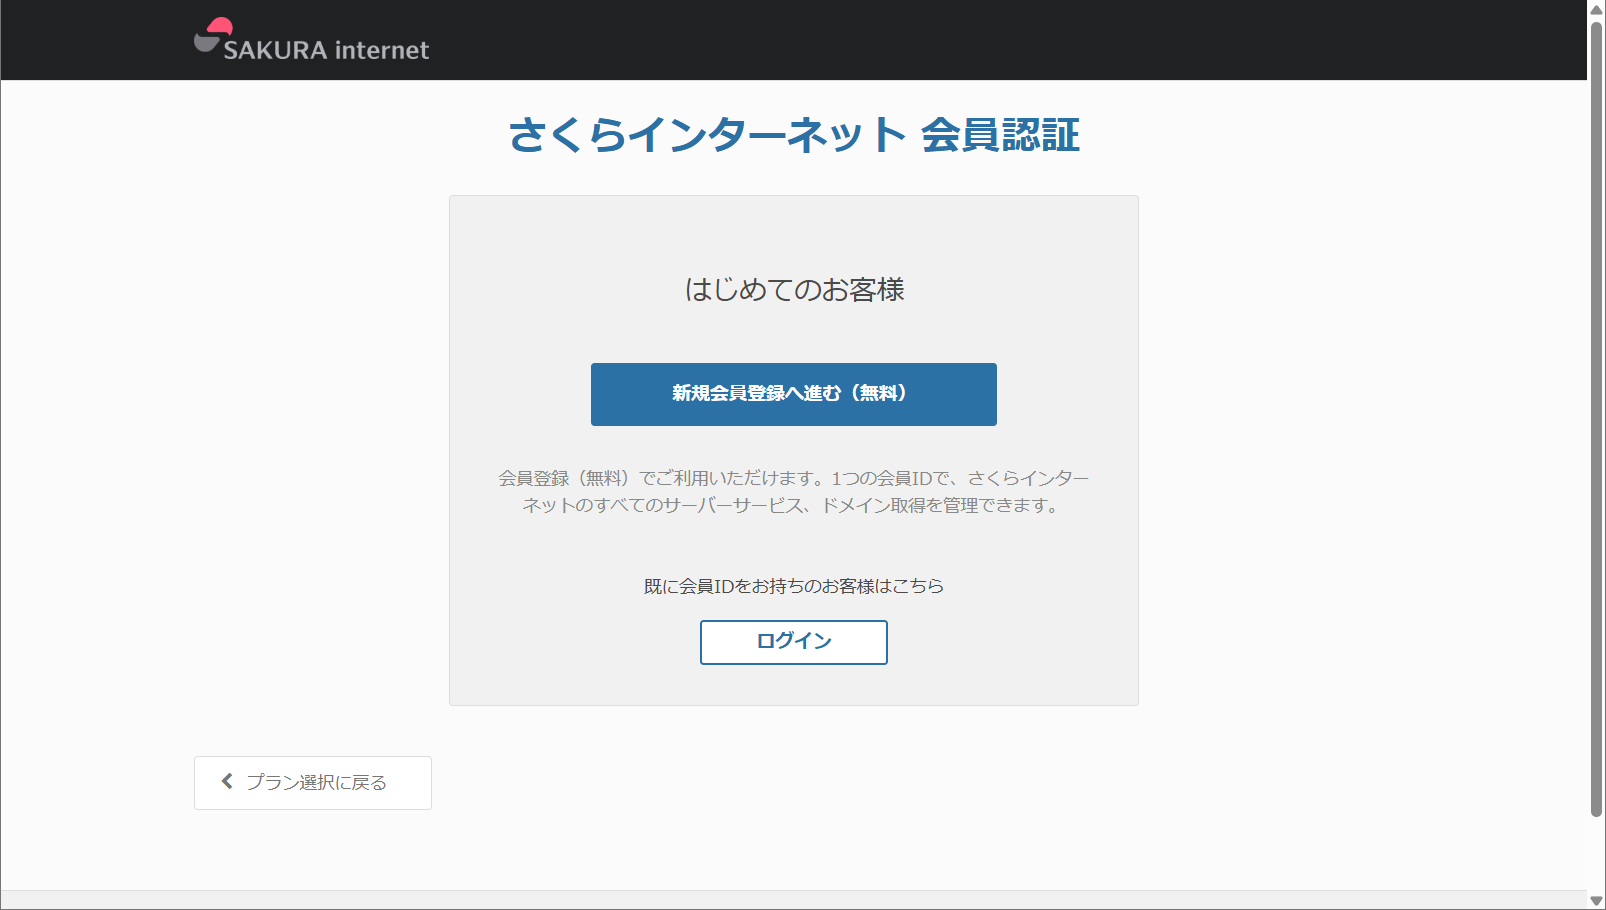This screenshot has height=910, width=1606.
Task: Click the ログイン button
Action: (793, 642)
